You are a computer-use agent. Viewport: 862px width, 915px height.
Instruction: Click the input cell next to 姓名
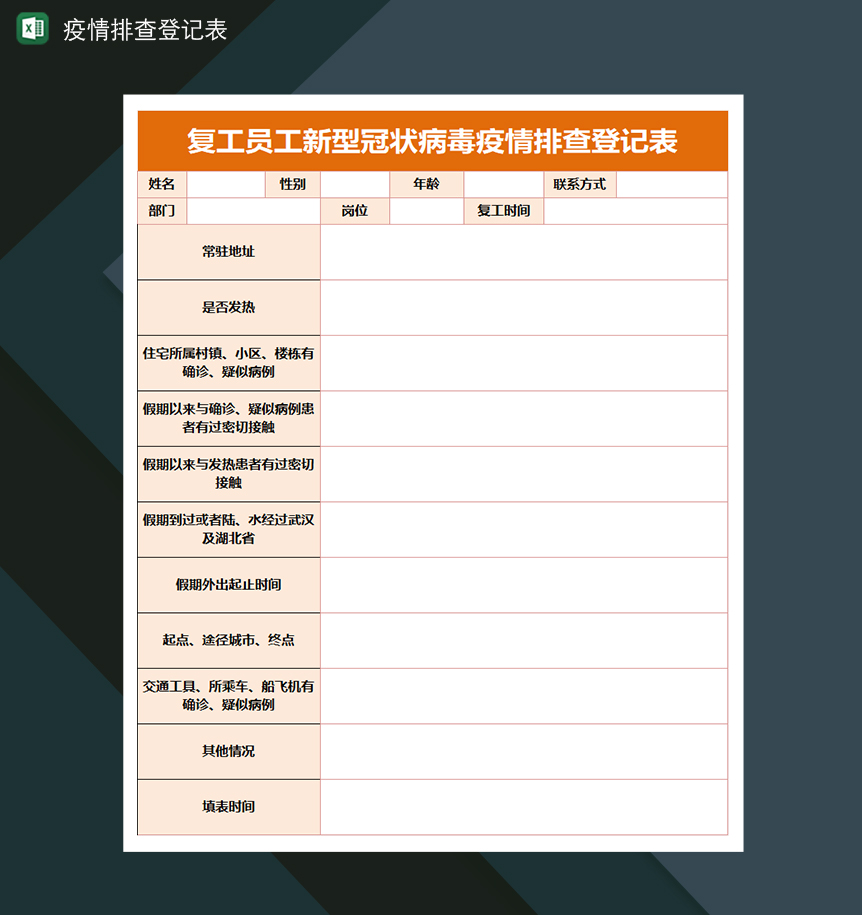(225, 184)
